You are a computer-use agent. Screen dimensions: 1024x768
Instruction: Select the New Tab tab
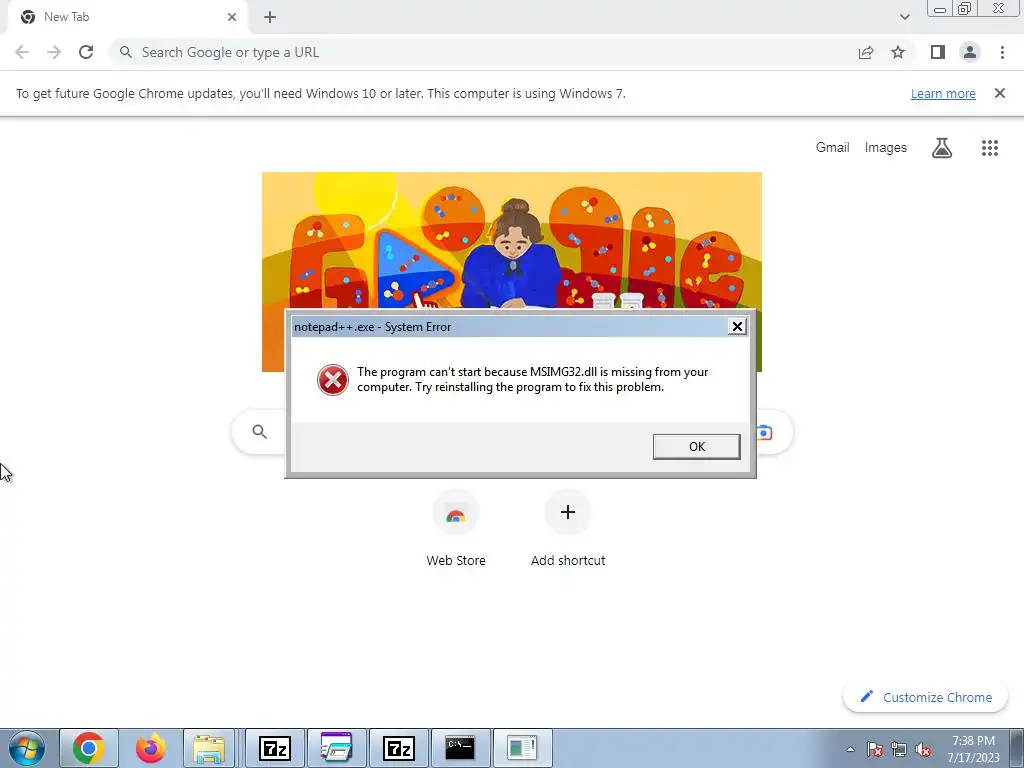127,17
